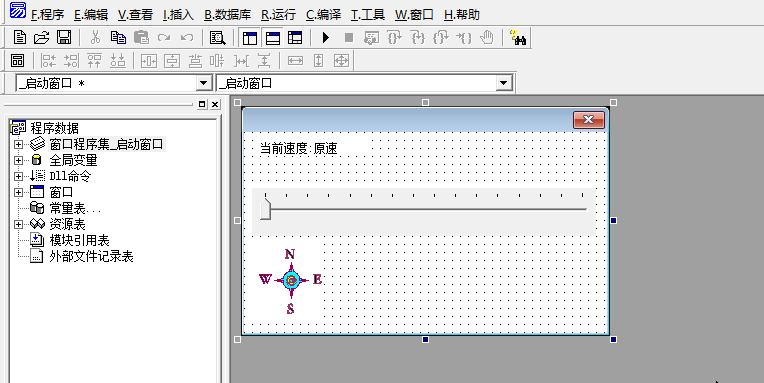Open the E.编辑 menu
The height and width of the screenshot is (383, 764).
(91, 15)
